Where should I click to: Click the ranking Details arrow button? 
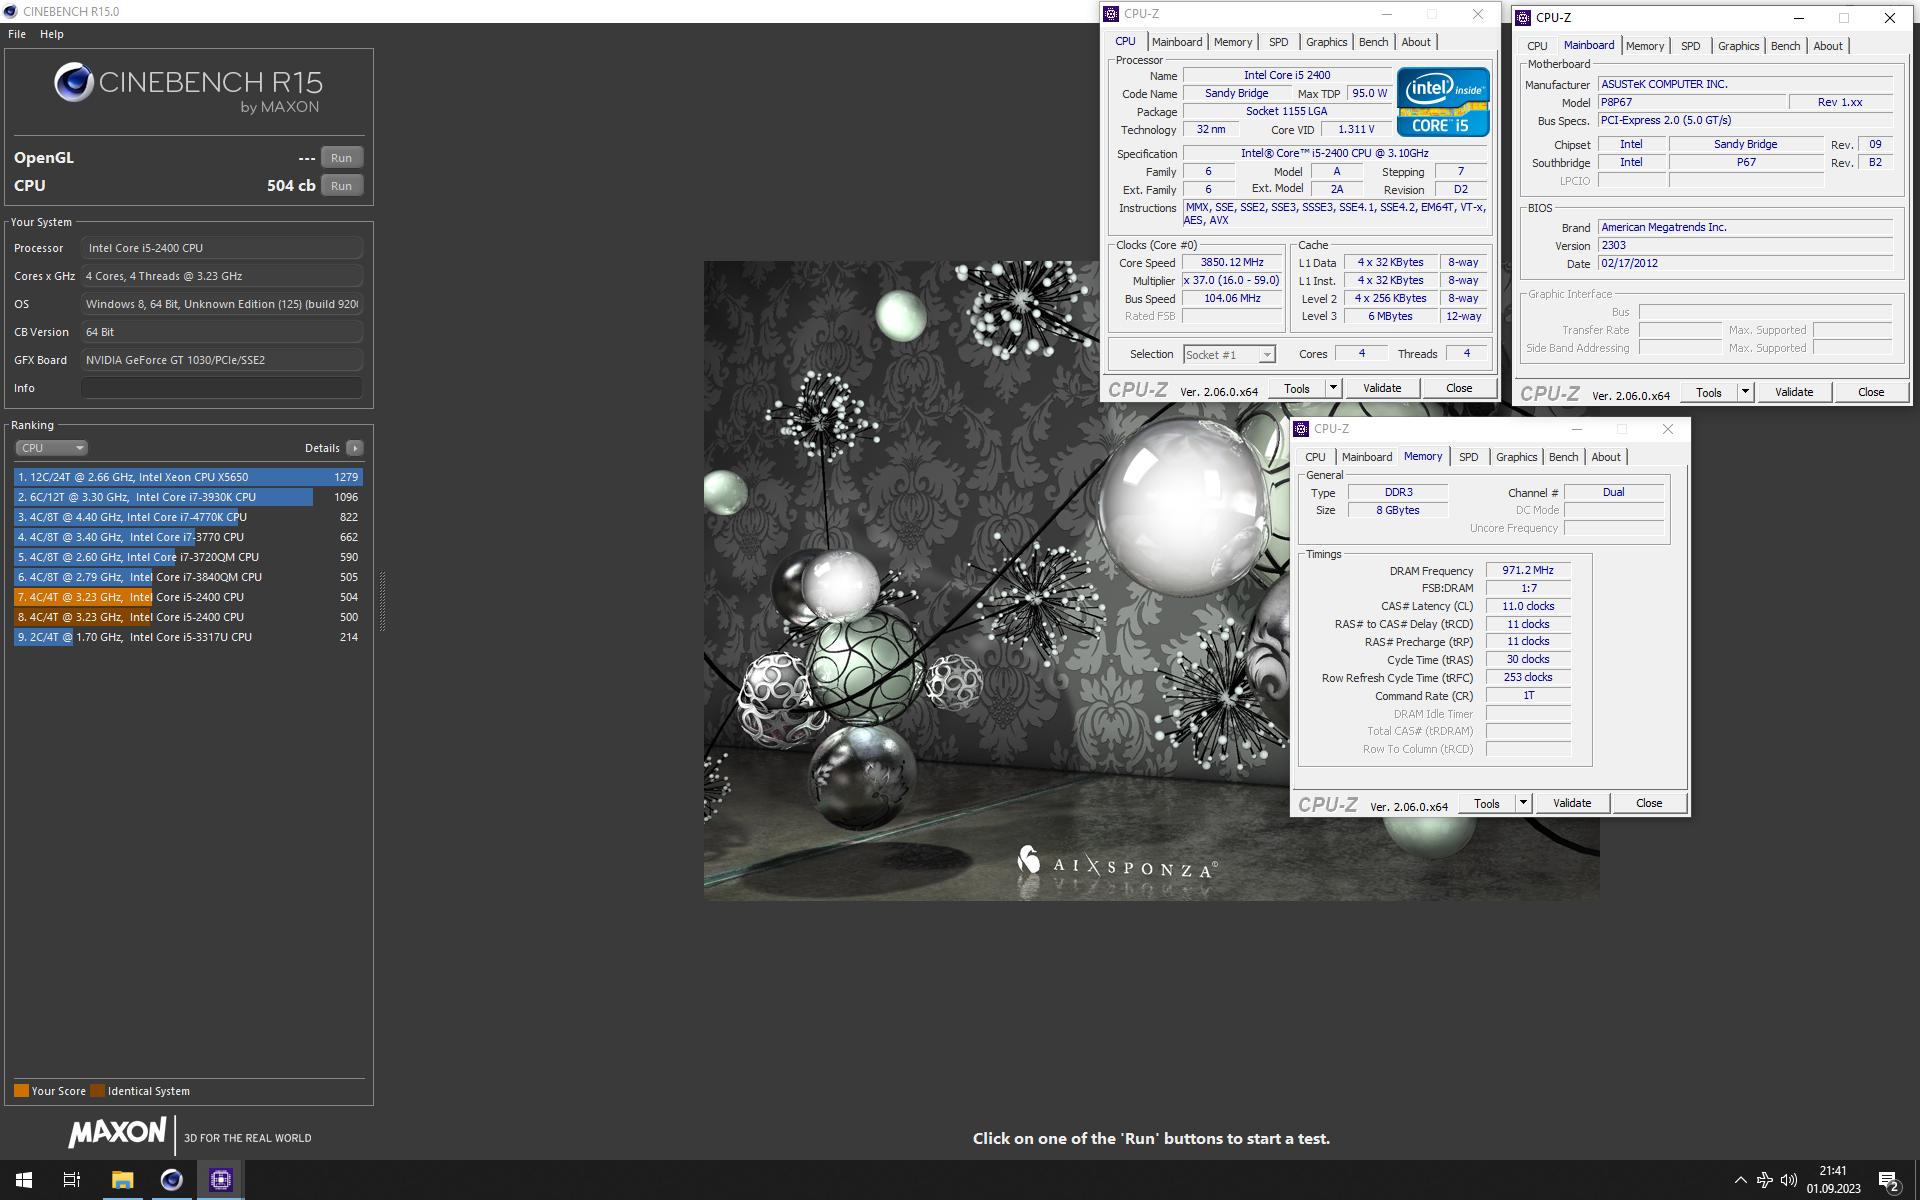355,448
